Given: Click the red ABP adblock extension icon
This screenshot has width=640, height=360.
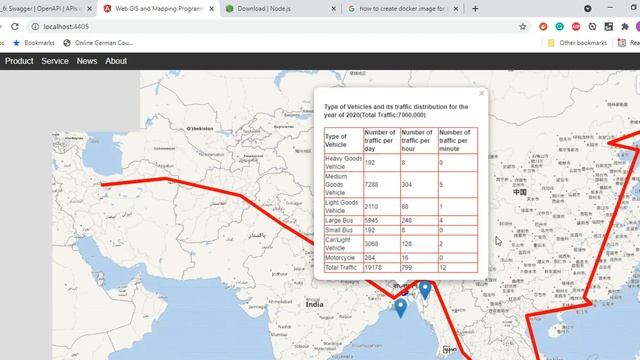Looking at the screenshot, I should pos(576,27).
